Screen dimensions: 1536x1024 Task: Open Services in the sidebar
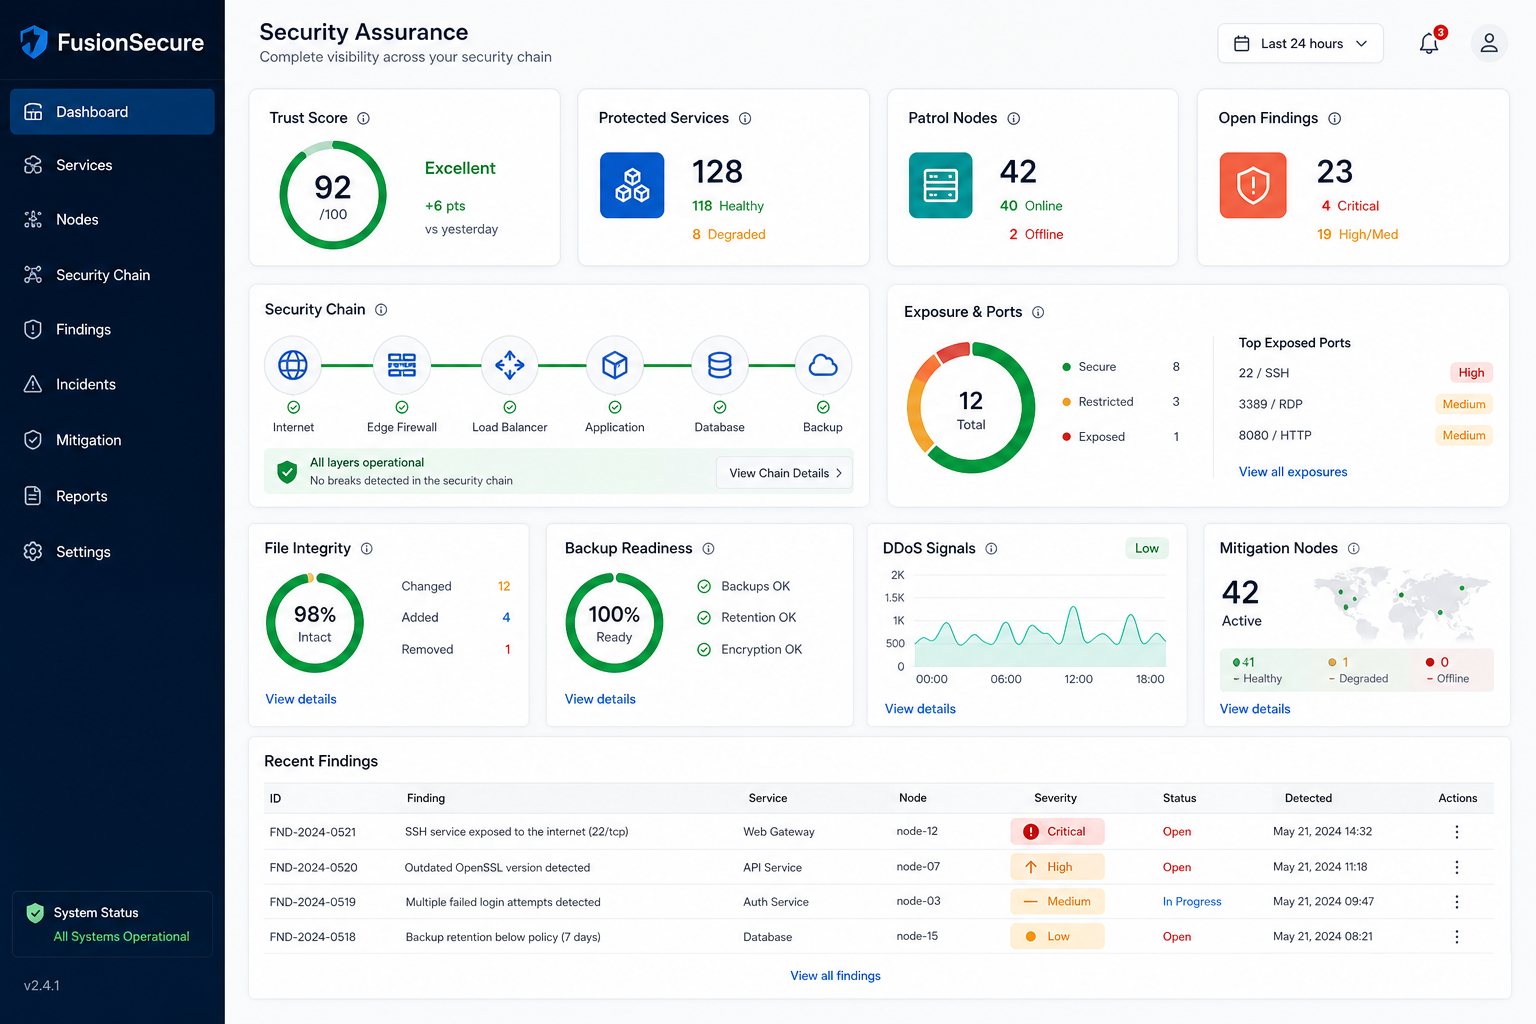point(112,165)
